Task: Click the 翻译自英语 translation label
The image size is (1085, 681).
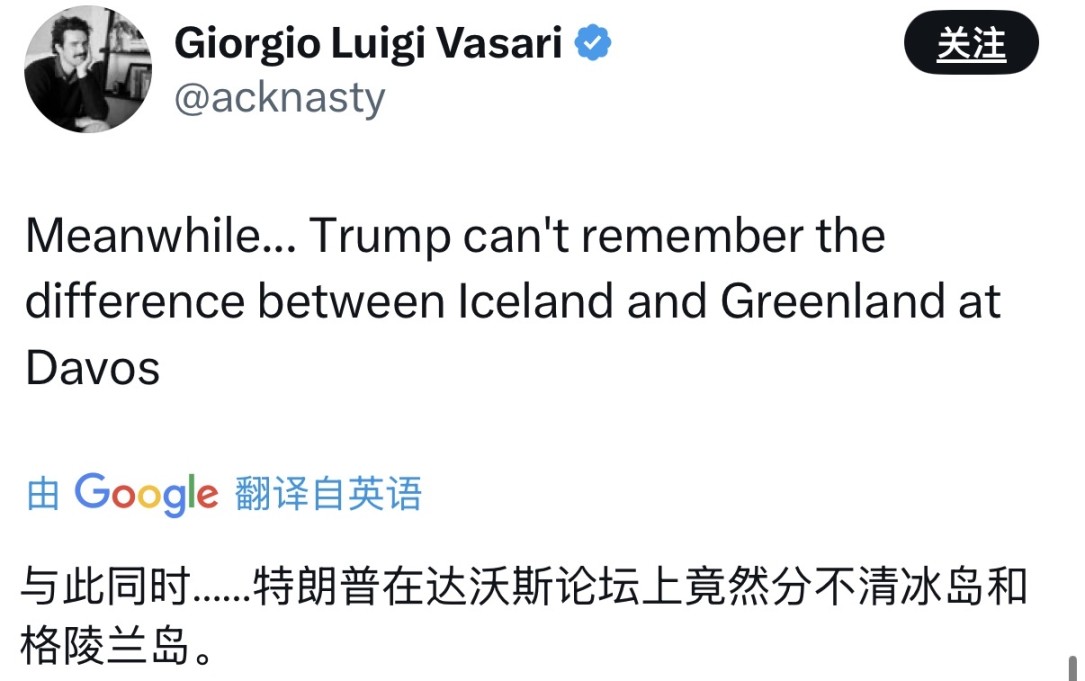Action: 328,494
